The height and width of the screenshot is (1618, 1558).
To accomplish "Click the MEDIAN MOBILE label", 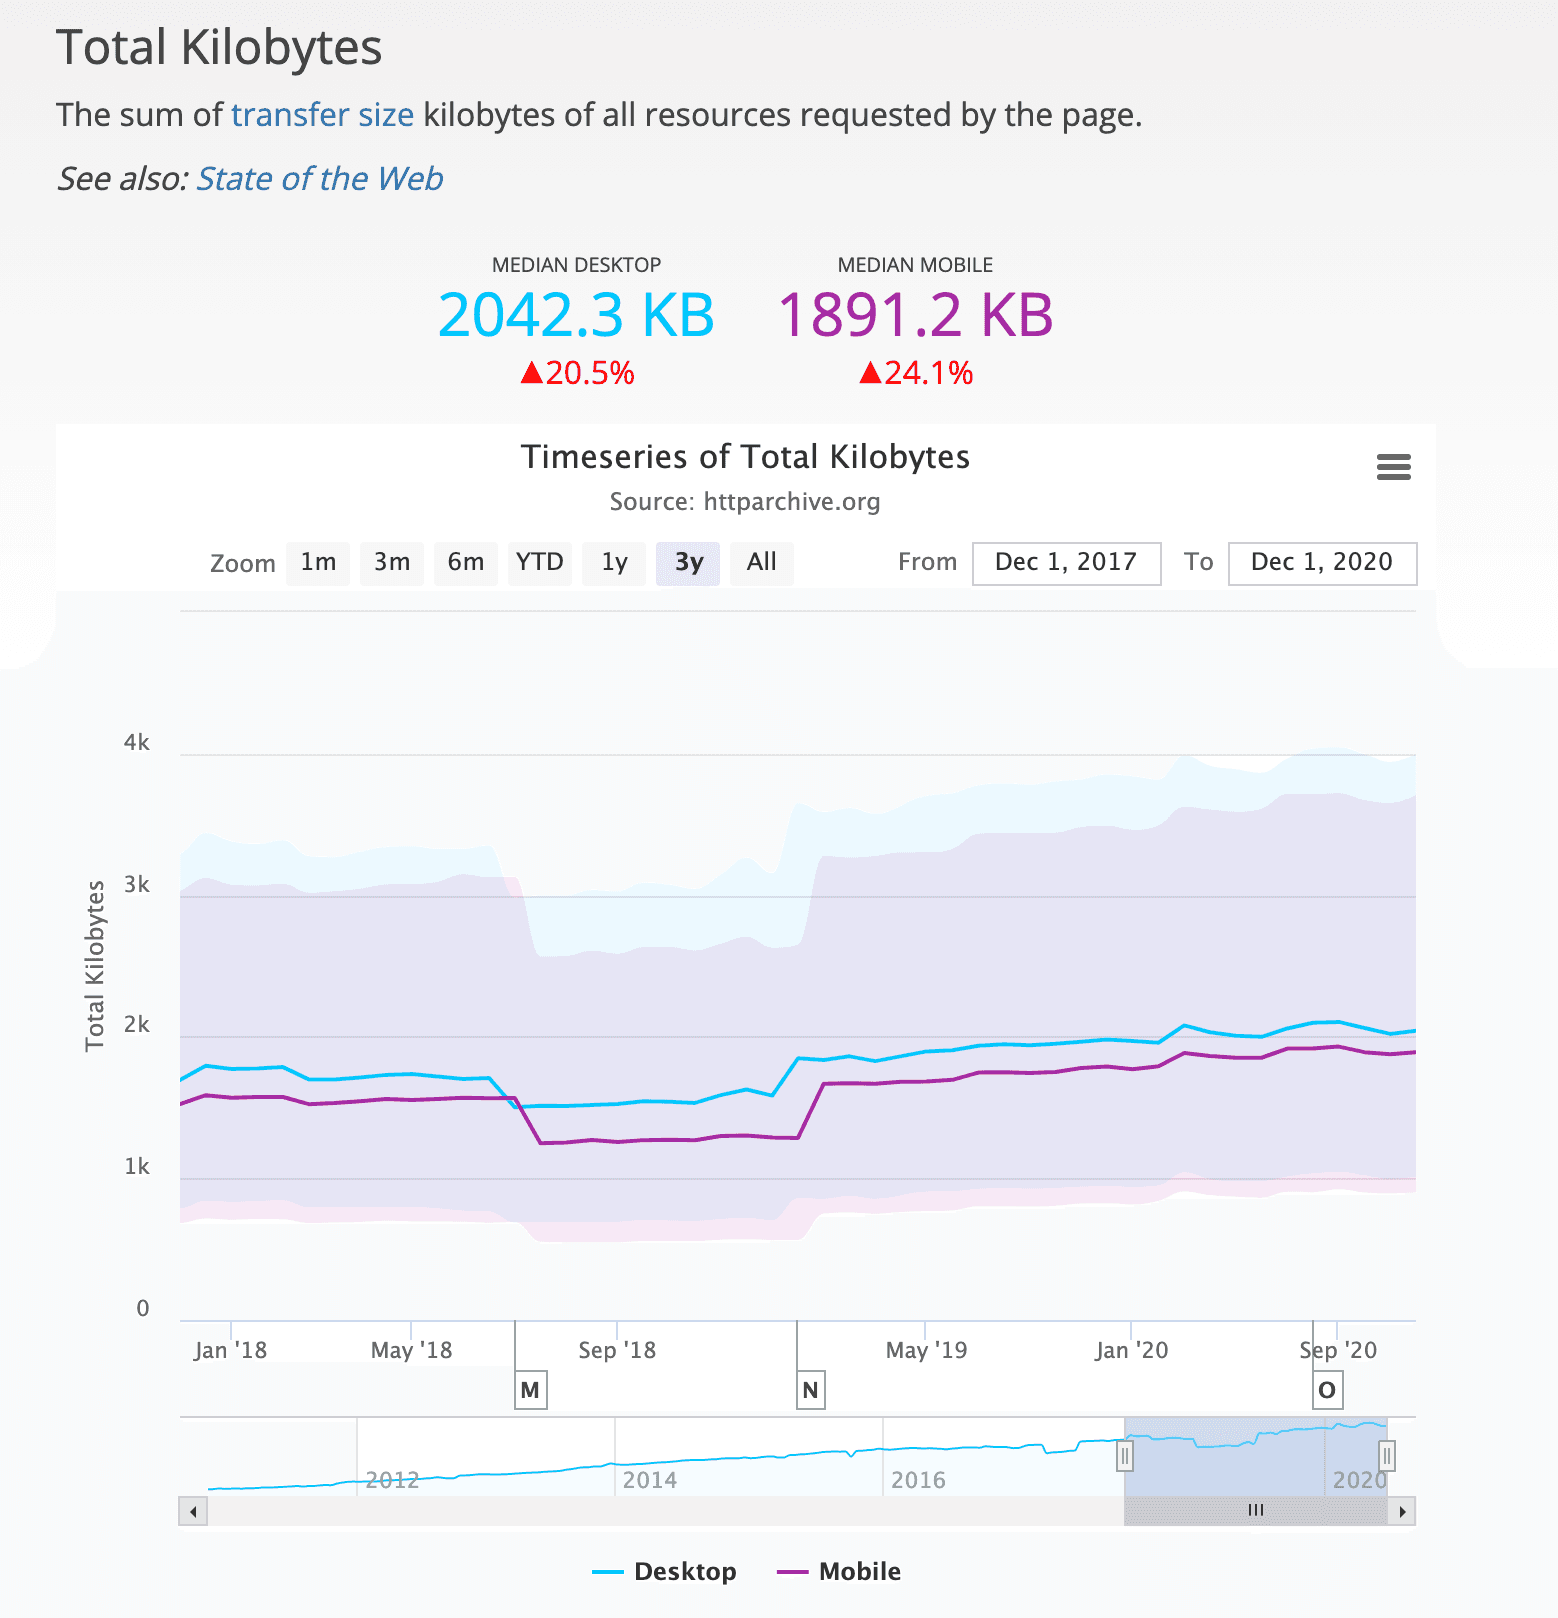I will (915, 265).
